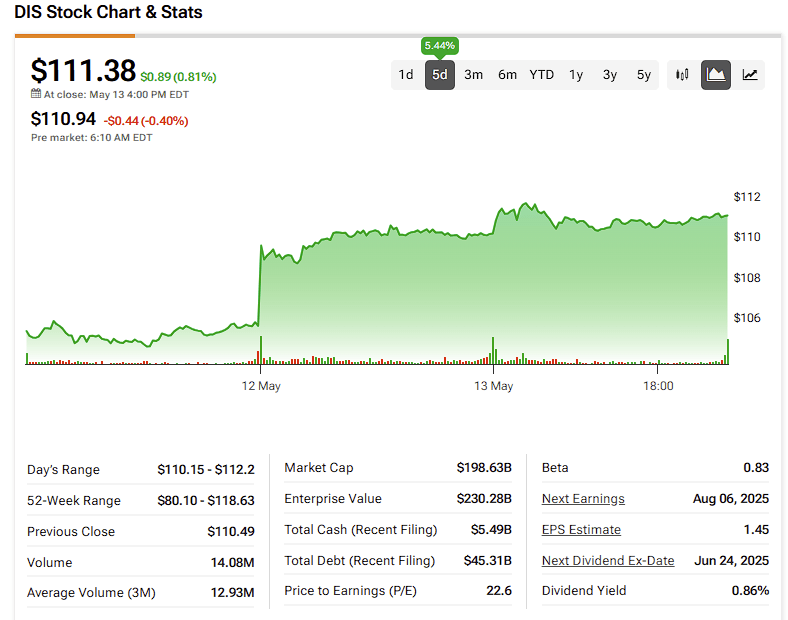Switch to candlestick chart type
The width and height of the screenshot is (788, 620).
click(682, 75)
